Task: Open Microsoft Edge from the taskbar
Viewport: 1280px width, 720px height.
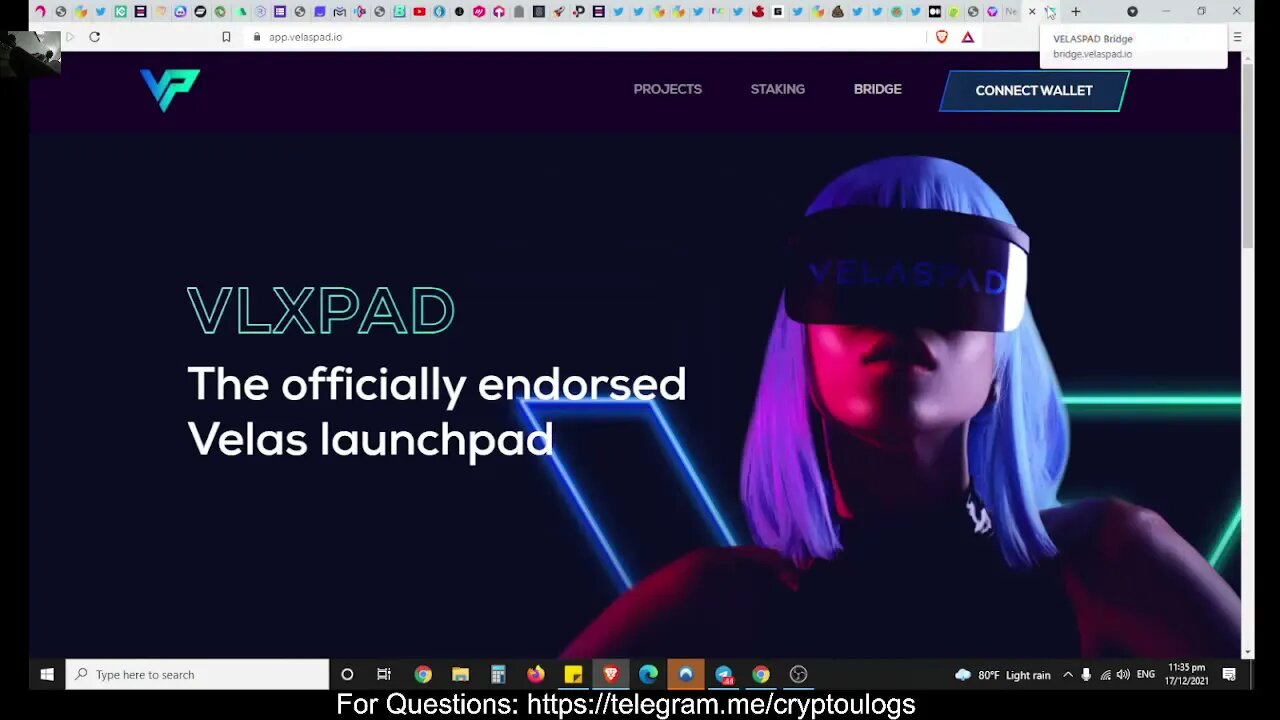Action: (648, 674)
